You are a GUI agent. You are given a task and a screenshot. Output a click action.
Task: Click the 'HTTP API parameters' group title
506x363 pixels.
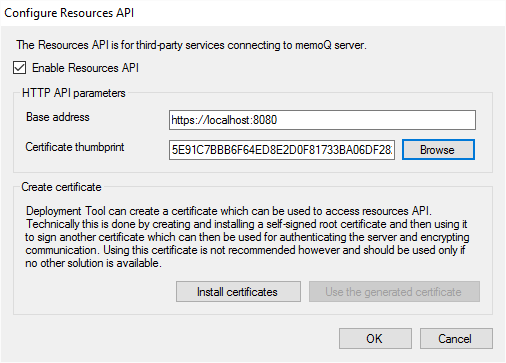(x=74, y=93)
